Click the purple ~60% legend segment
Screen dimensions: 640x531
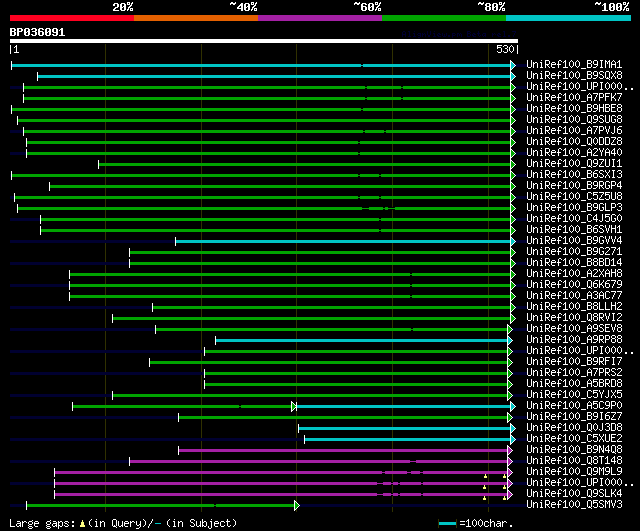click(320, 18)
